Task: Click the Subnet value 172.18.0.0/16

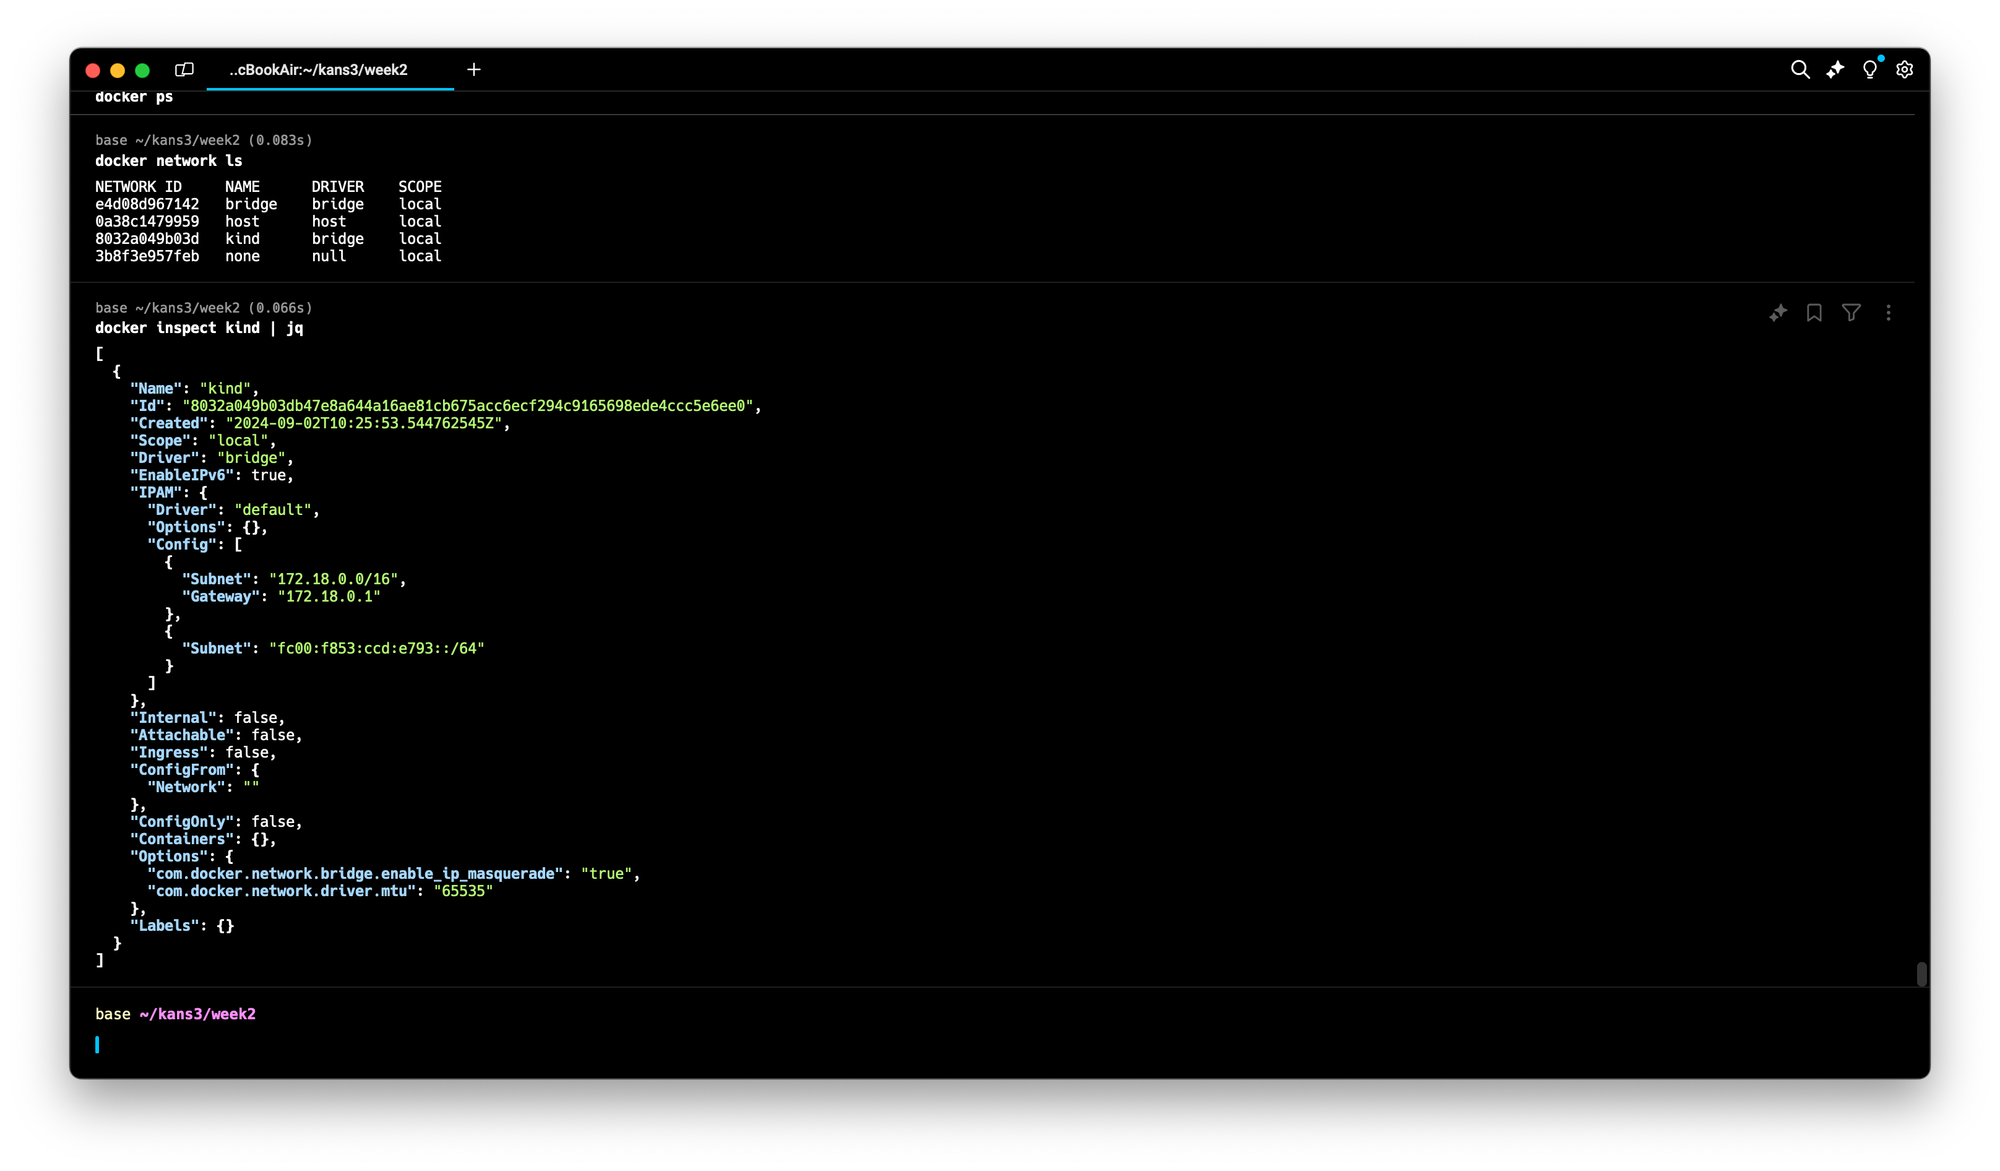Action: [333, 579]
